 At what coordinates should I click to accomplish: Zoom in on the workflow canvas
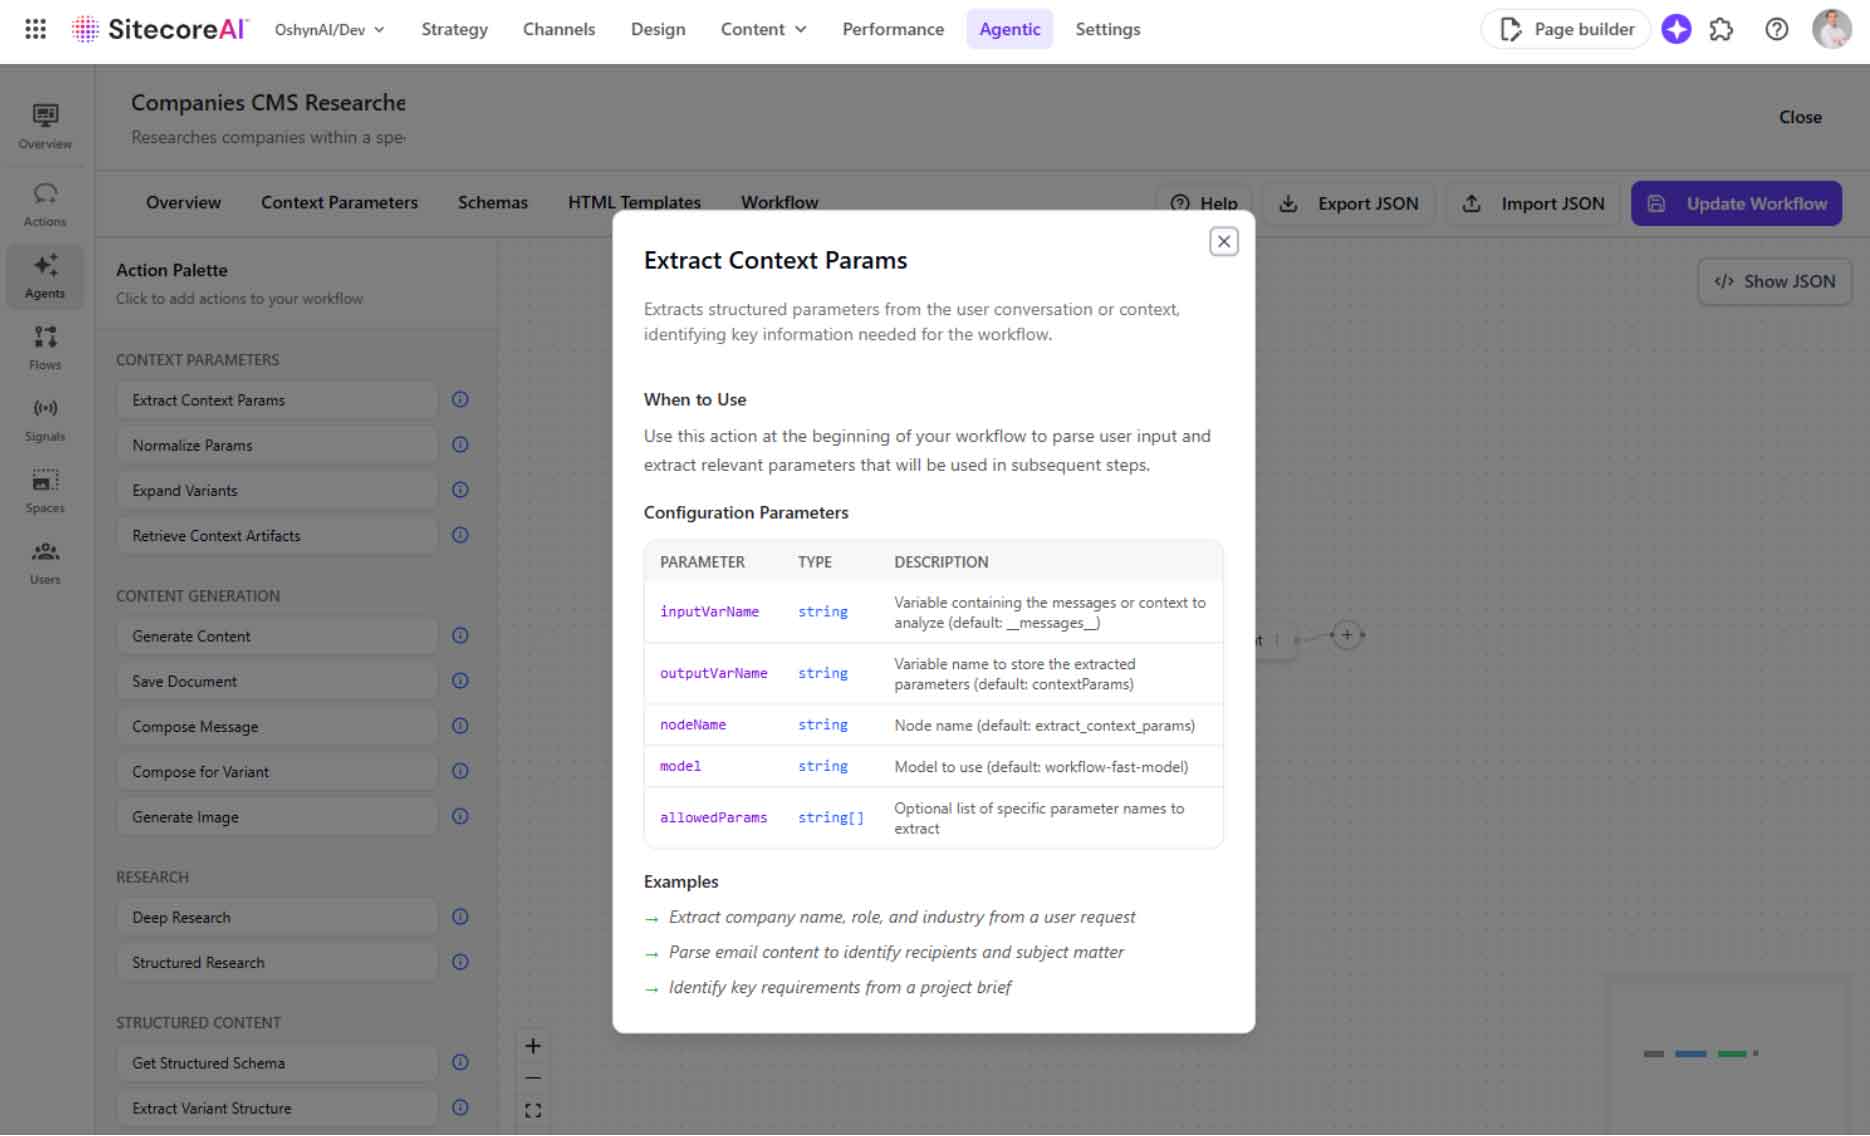(x=533, y=1046)
